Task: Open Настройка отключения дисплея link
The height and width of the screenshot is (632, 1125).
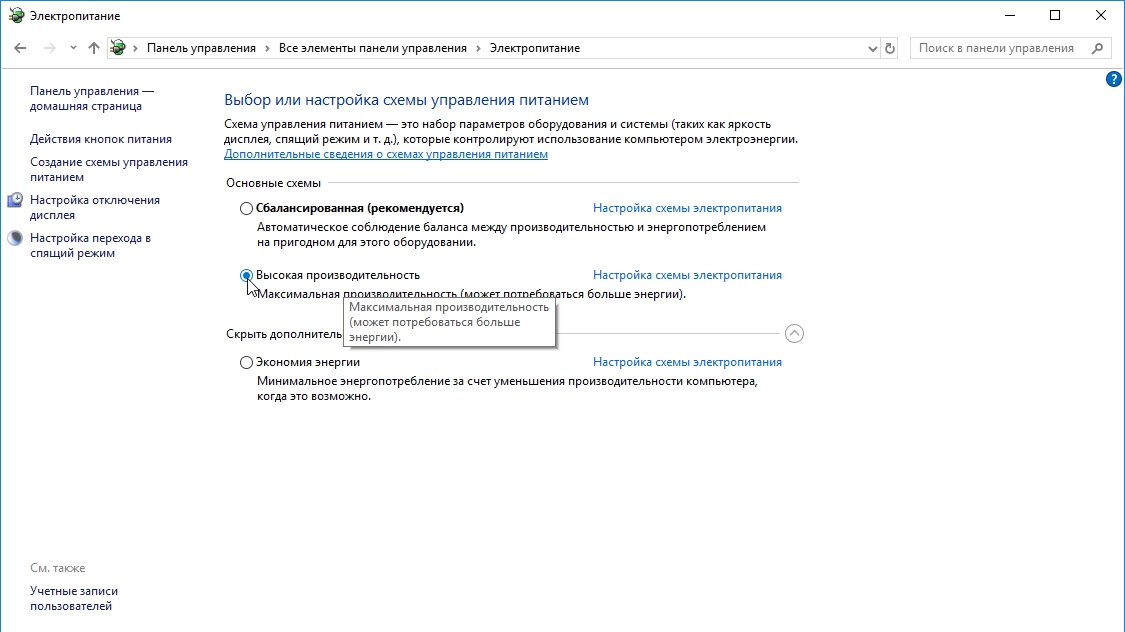Action: click(x=95, y=207)
